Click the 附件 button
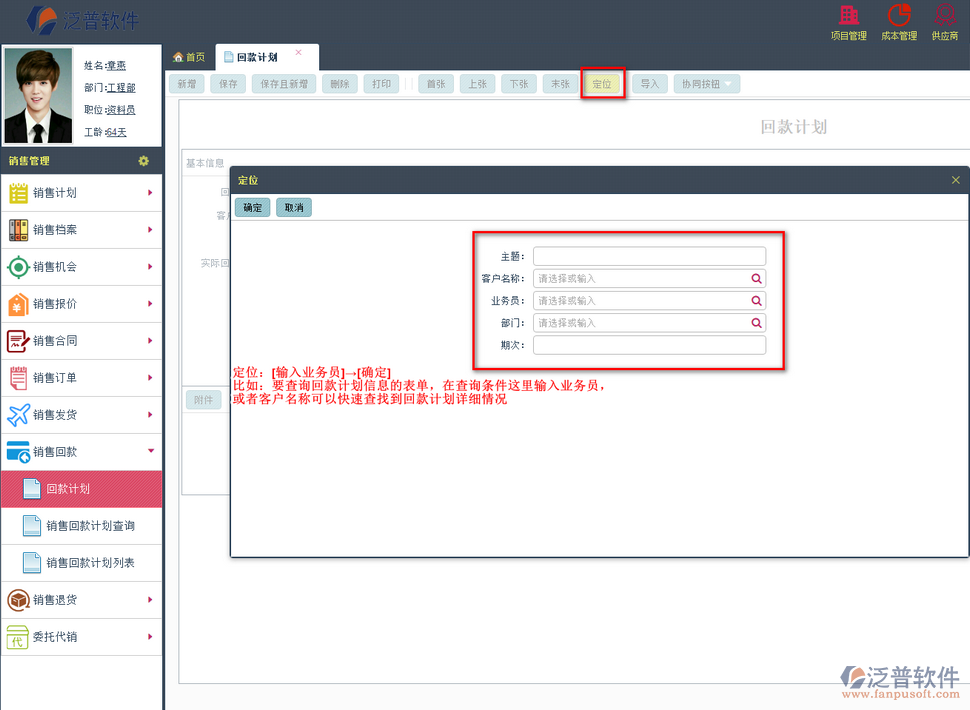The width and height of the screenshot is (970, 710). point(204,400)
